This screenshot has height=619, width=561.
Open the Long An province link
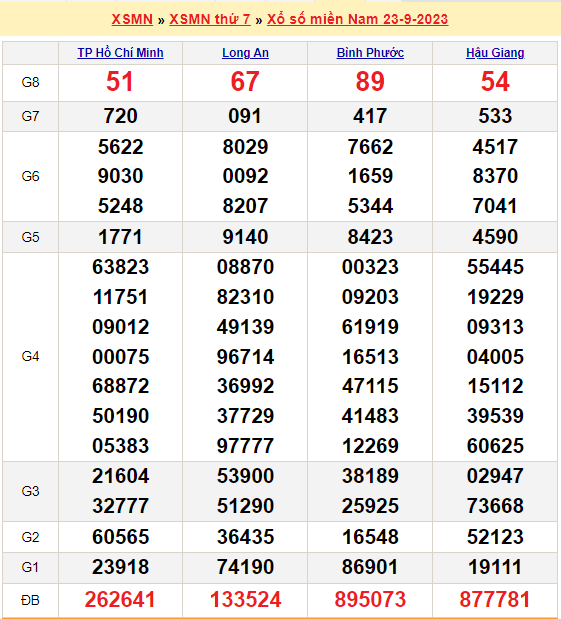coord(245,53)
